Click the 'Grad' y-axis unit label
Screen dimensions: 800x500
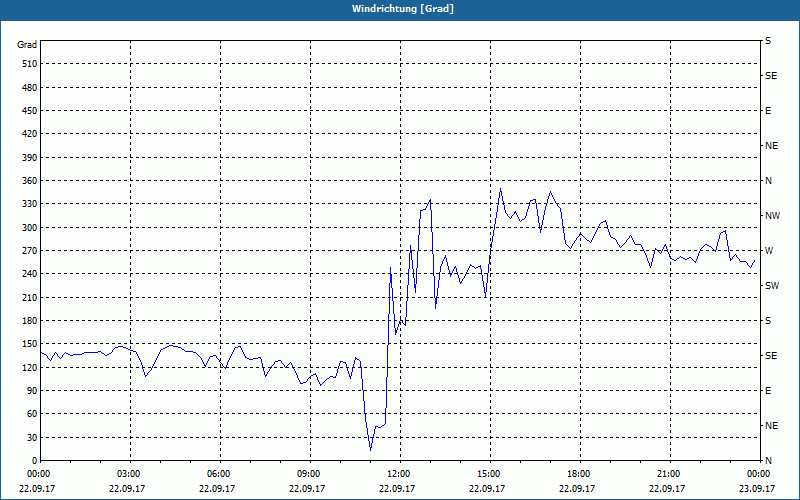tap(27, 45)
